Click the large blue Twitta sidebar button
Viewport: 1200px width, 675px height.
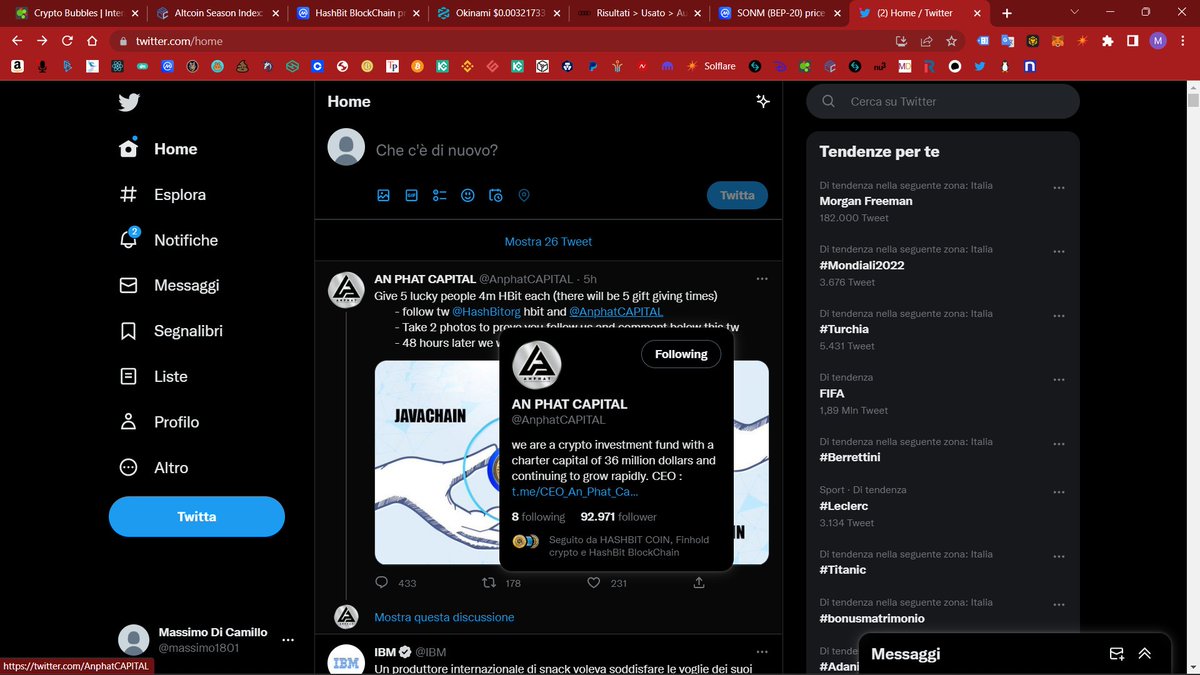[x=197, y=517]
